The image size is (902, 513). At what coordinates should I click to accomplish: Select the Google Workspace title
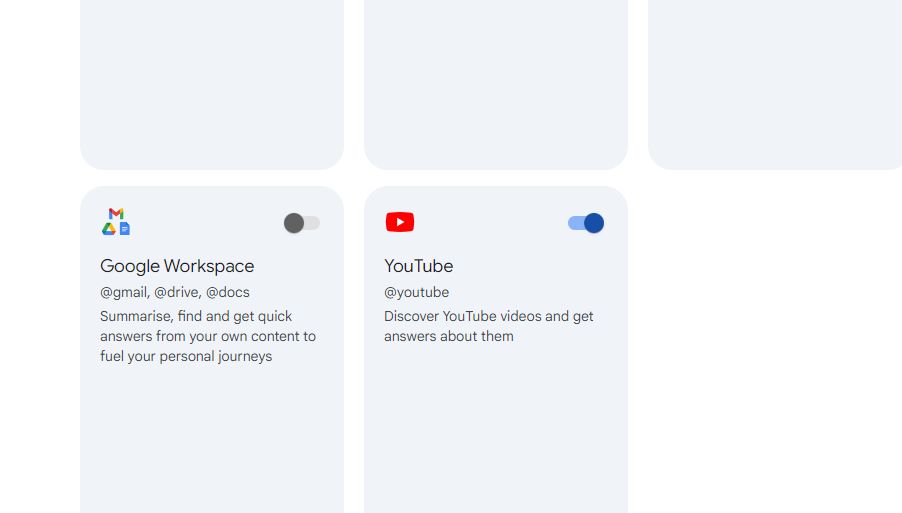pos(177,266)
